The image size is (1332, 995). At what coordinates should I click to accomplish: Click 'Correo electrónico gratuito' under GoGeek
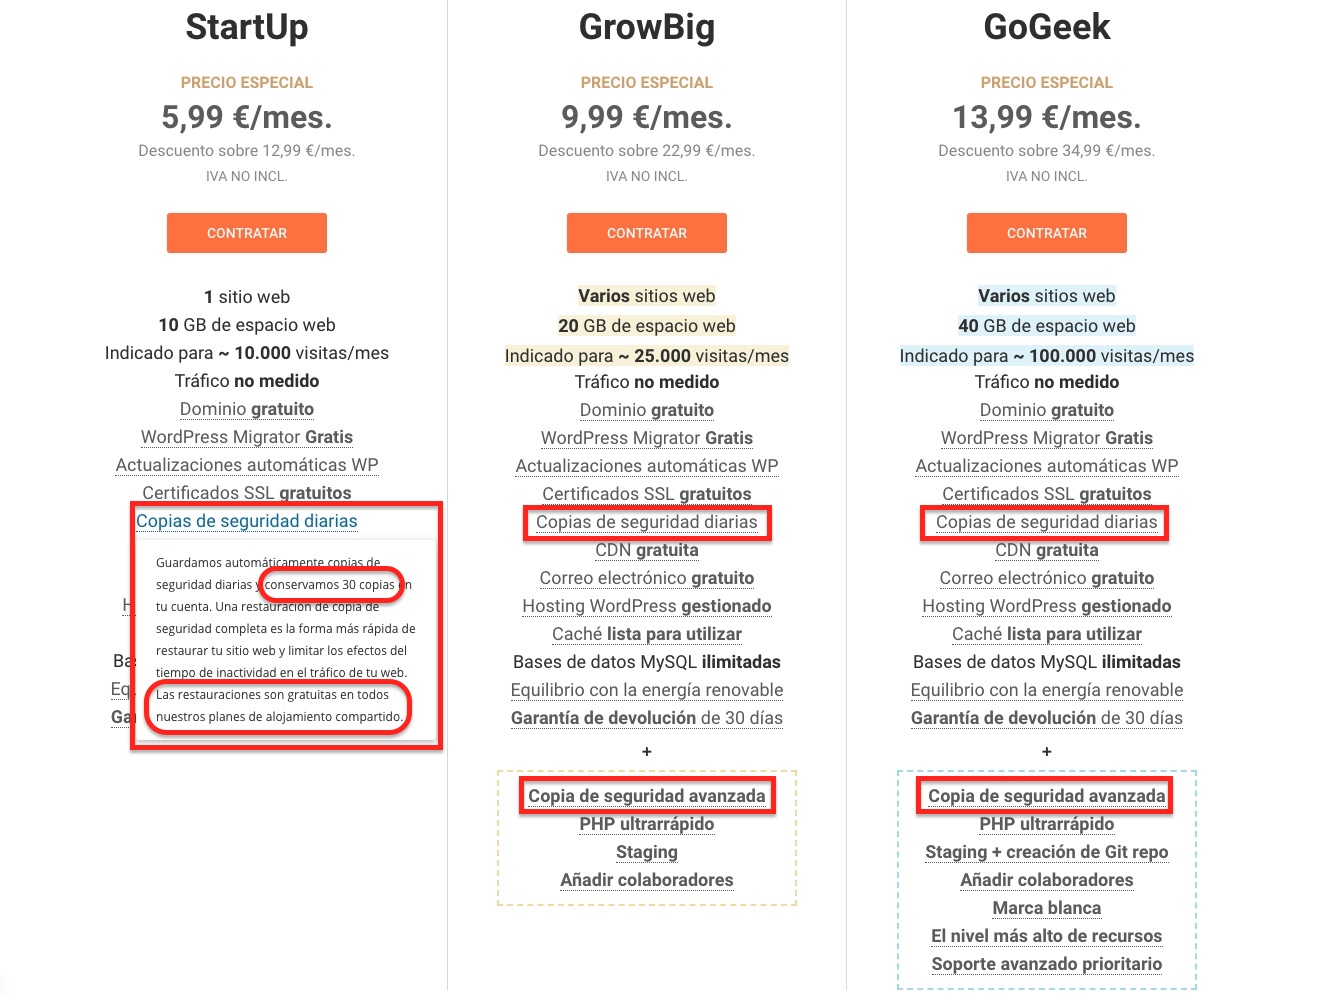point(1046,578)
